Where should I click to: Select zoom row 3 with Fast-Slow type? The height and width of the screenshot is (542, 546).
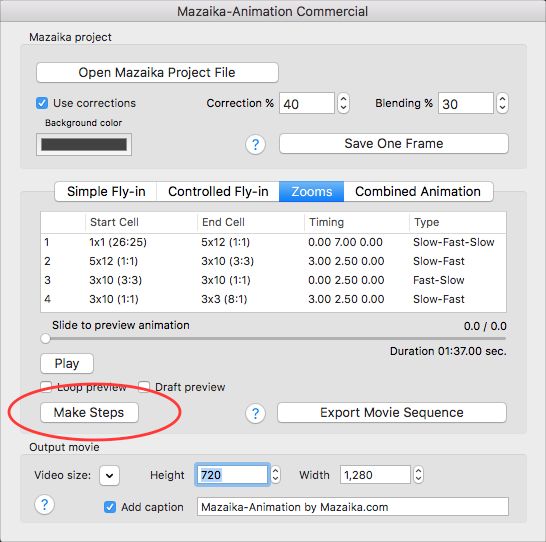pyautogui.click(x=273, y=280)
